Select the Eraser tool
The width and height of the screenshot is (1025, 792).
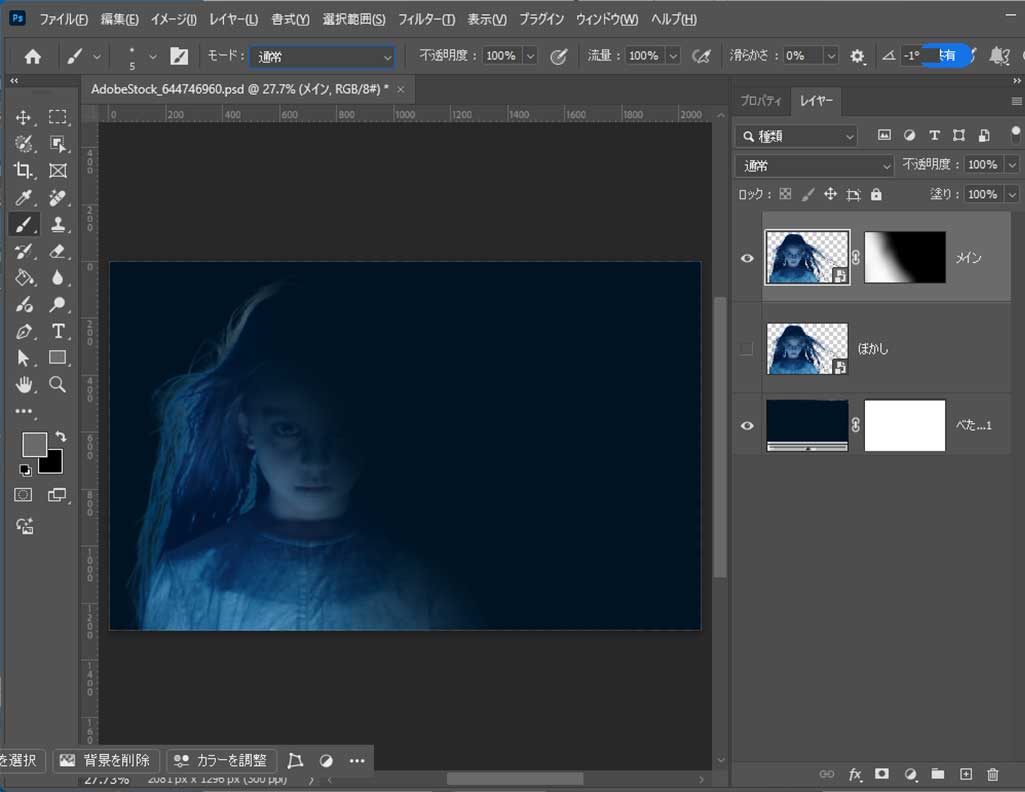(x=58, y=251)
